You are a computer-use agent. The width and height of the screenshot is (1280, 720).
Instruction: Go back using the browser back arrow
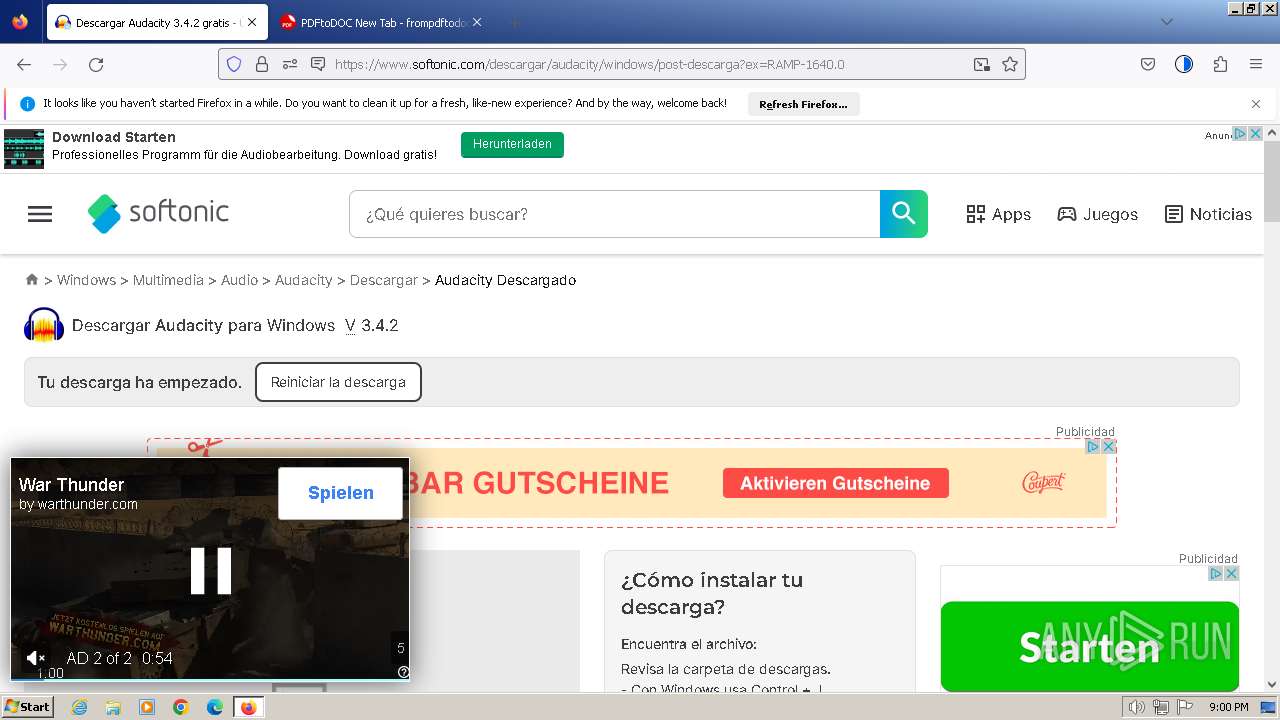pyautogui.click(x=24, y=64)
